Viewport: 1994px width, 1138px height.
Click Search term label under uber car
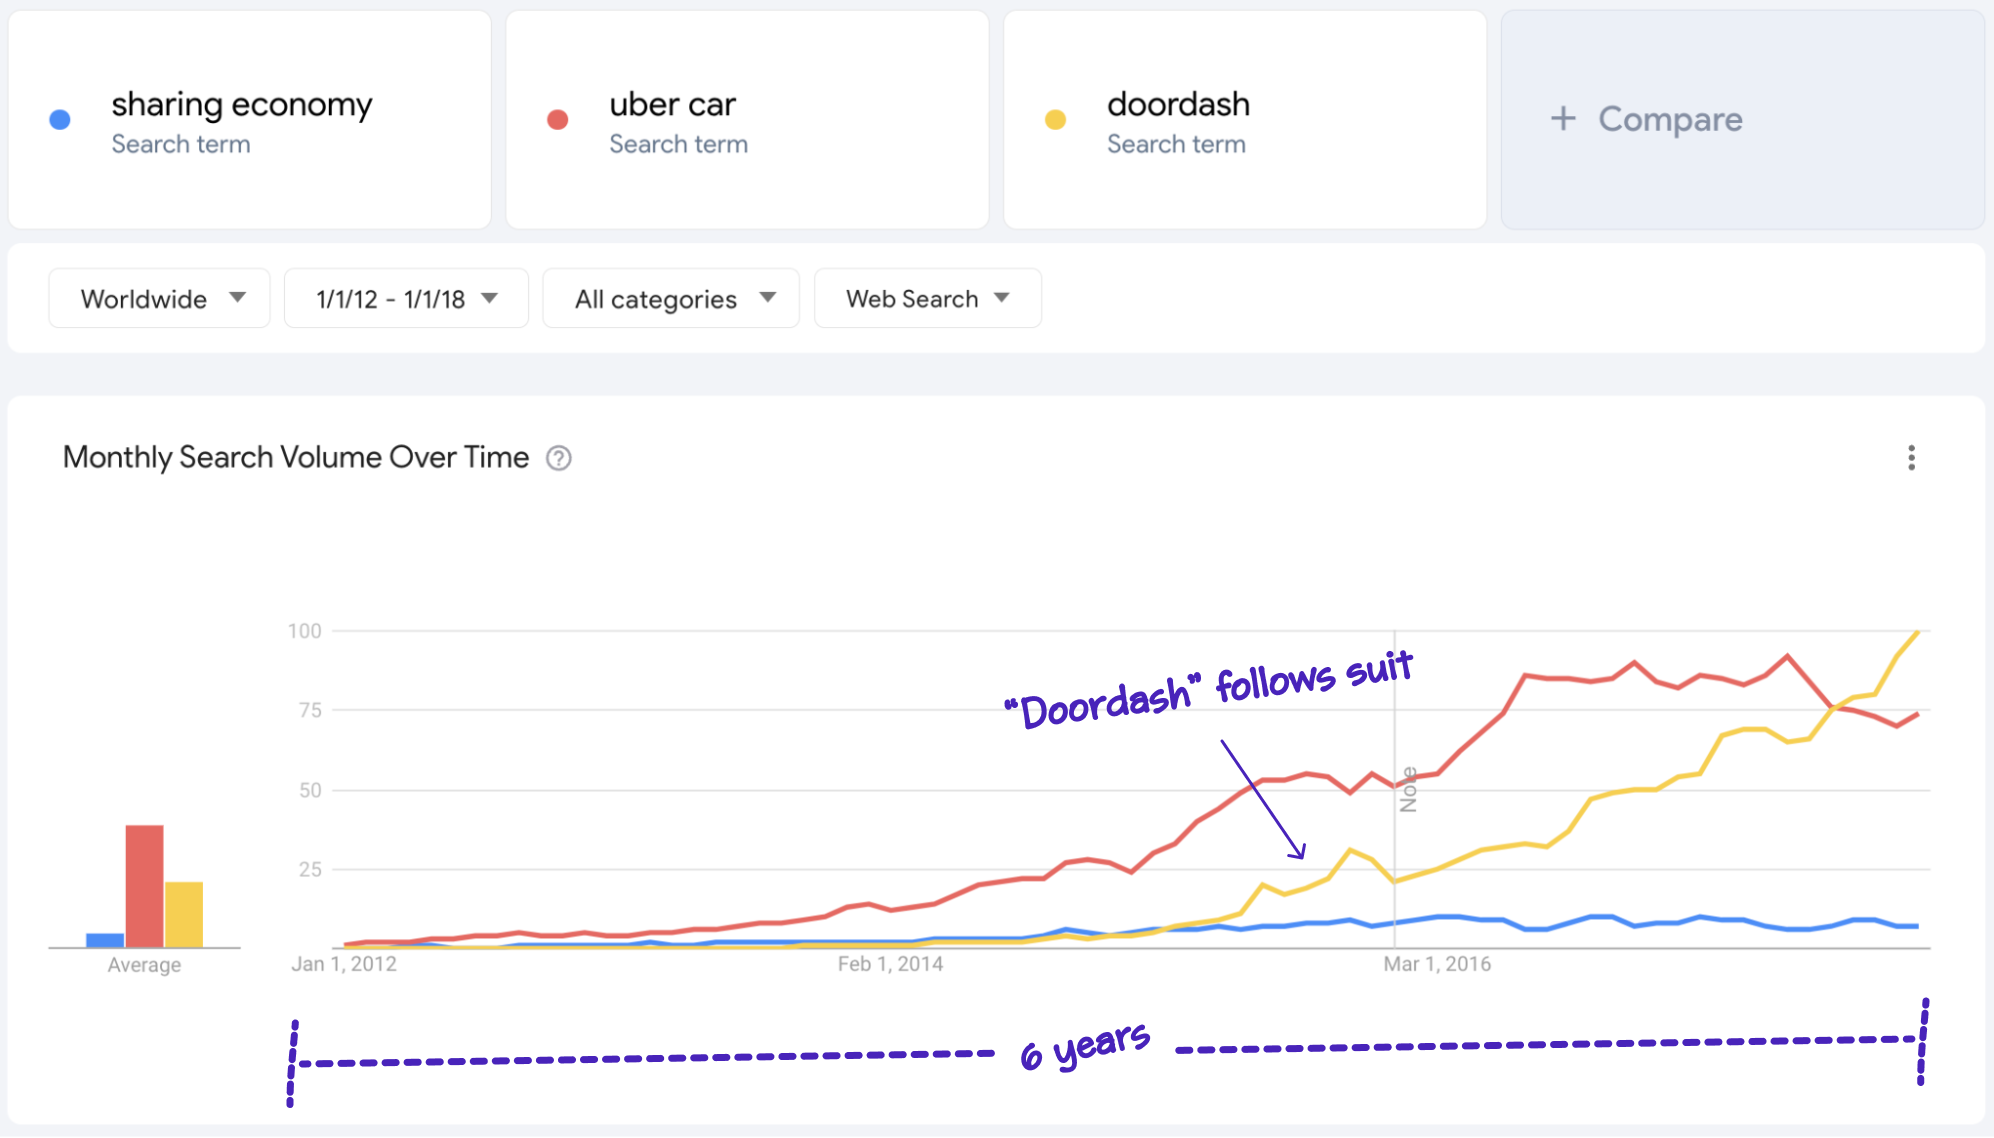click(679, 144)
